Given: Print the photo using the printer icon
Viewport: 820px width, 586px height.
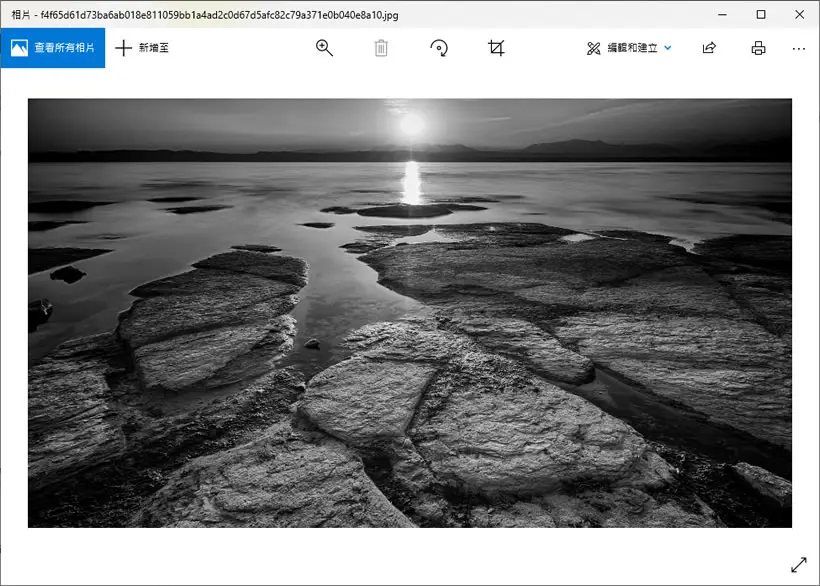Looking at the screenshot, I should [x=758, y=48].
